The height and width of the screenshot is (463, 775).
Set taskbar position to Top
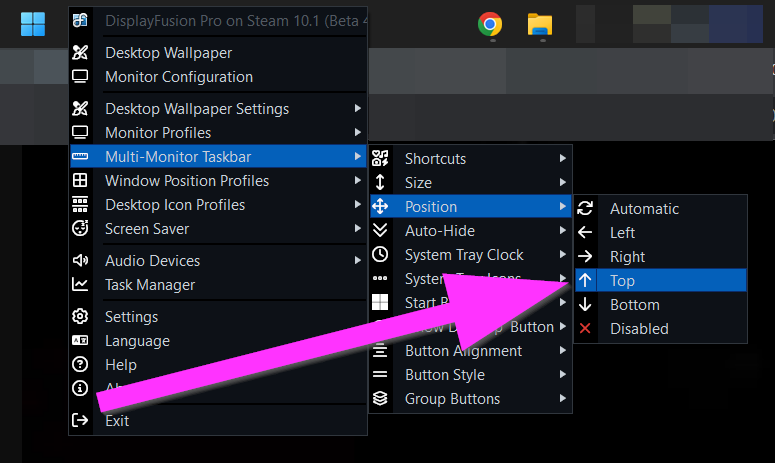(x=622, y=281)
